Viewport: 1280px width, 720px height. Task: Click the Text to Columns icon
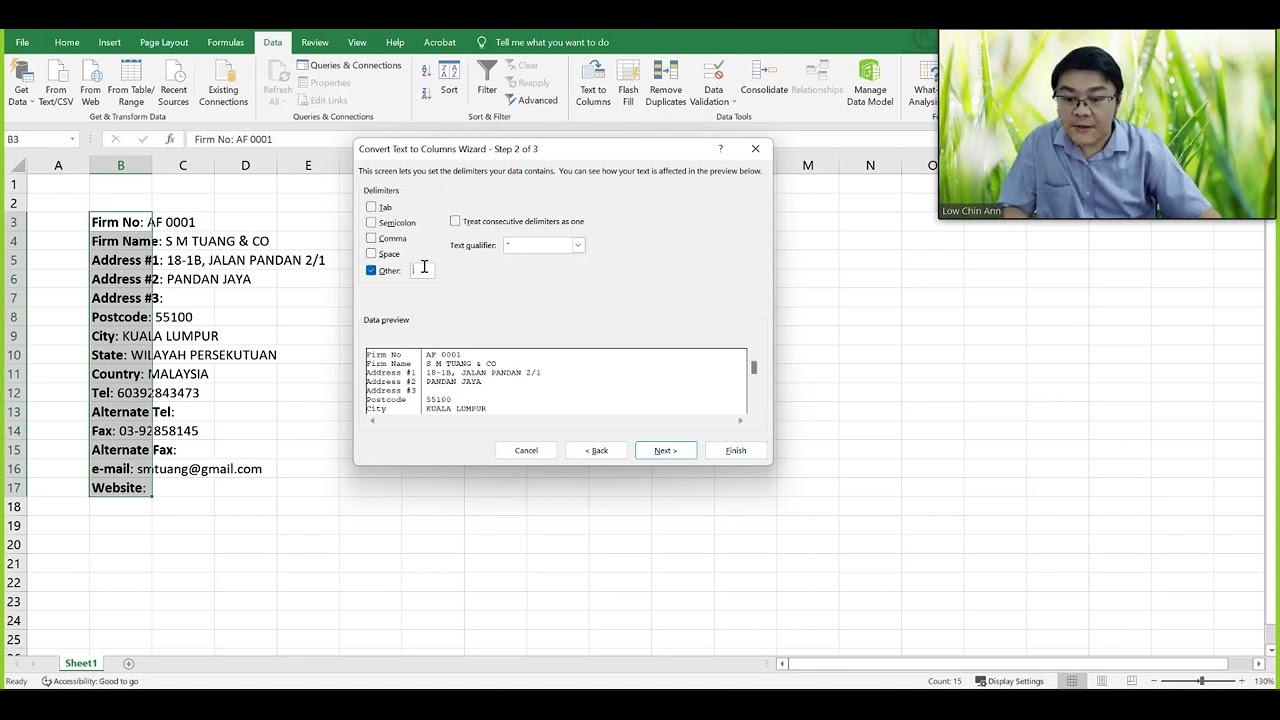[x=593, y=83]
